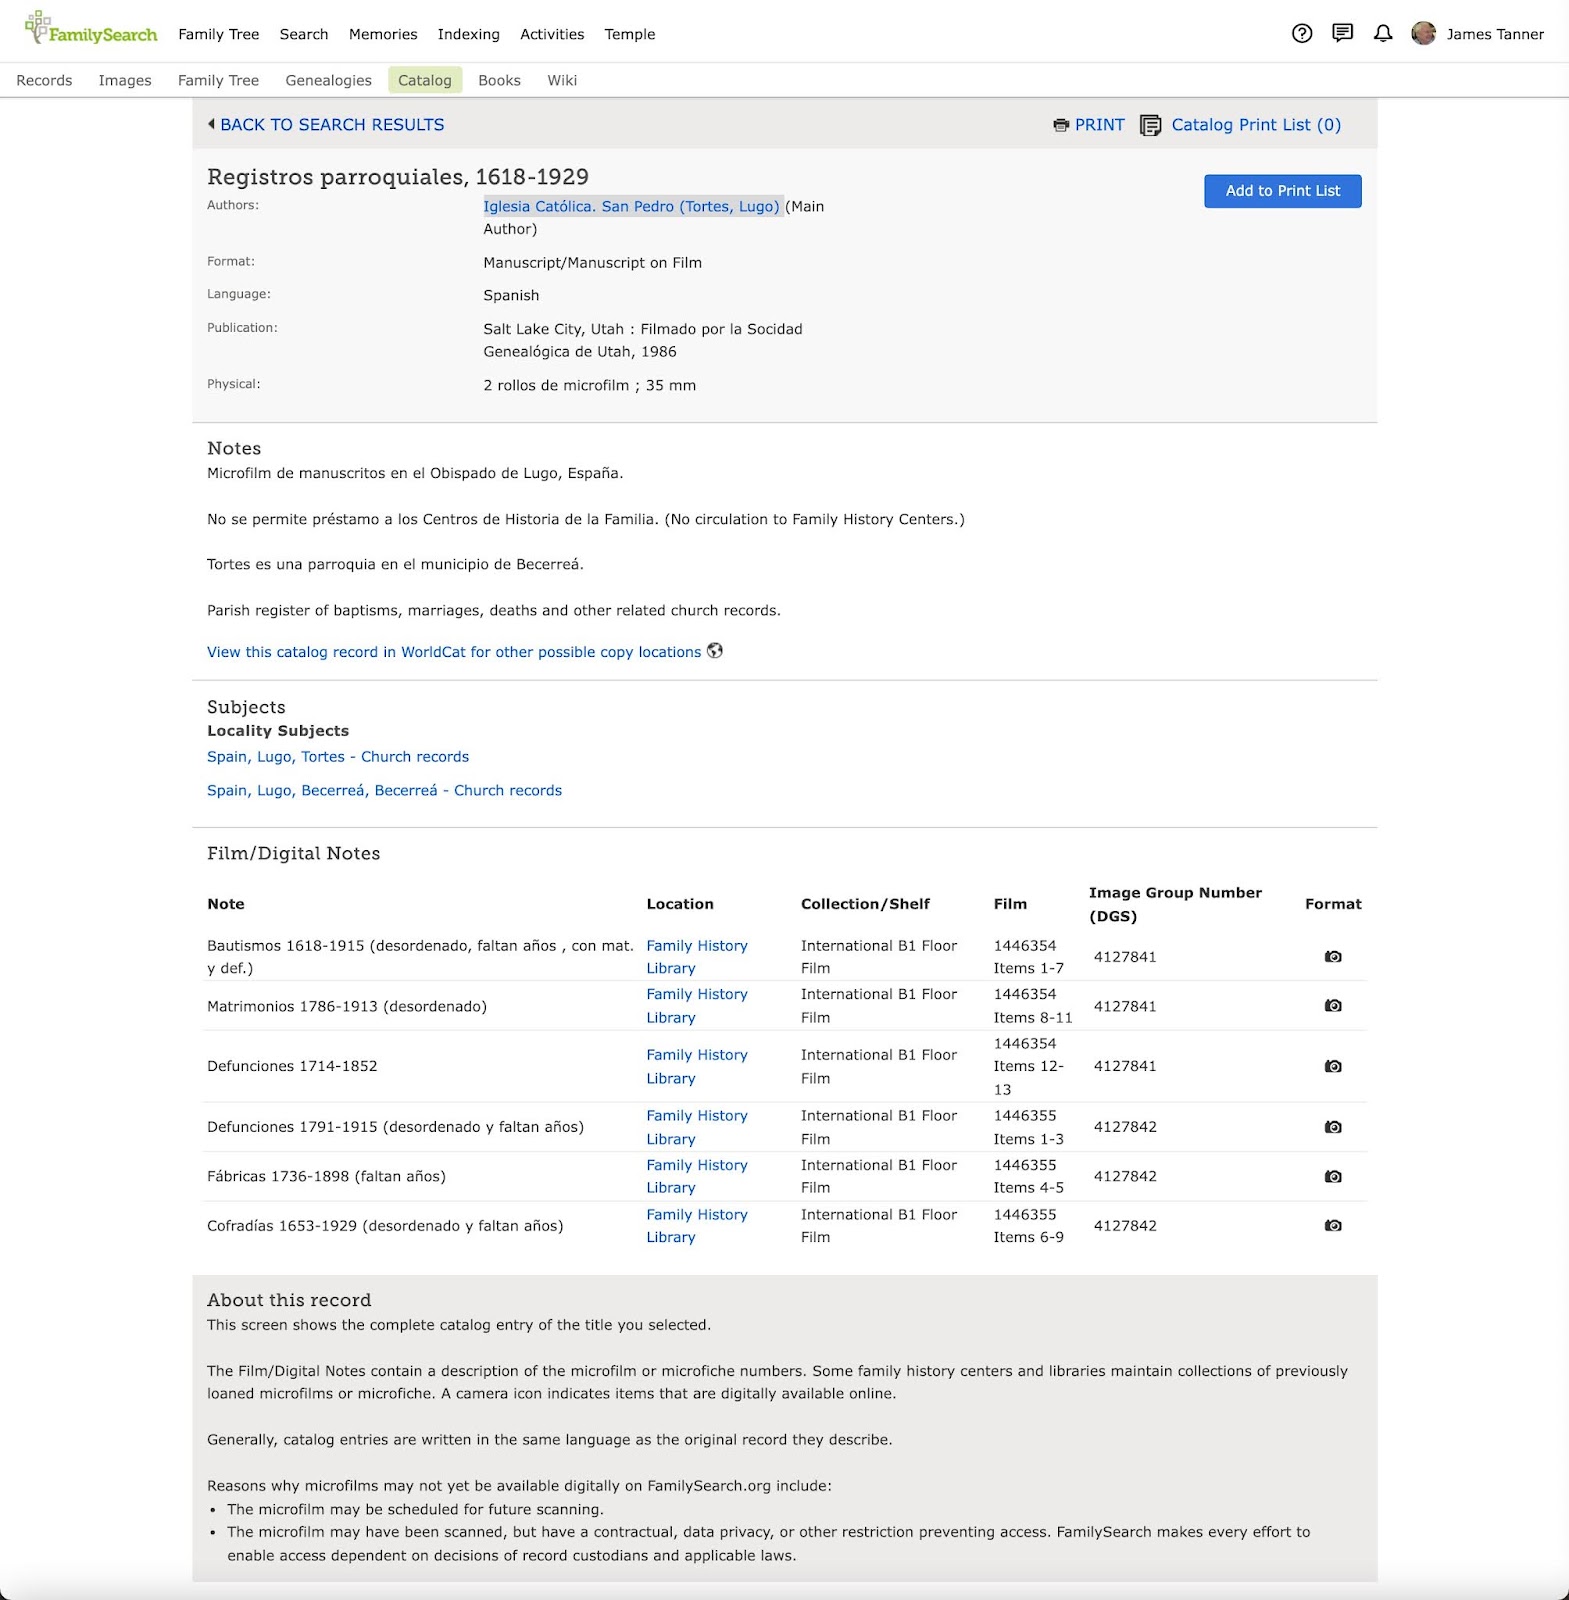1569x1600 pixels.
Task: Click the printer icon beside PRINT
Action: [x=1061, y=125]
